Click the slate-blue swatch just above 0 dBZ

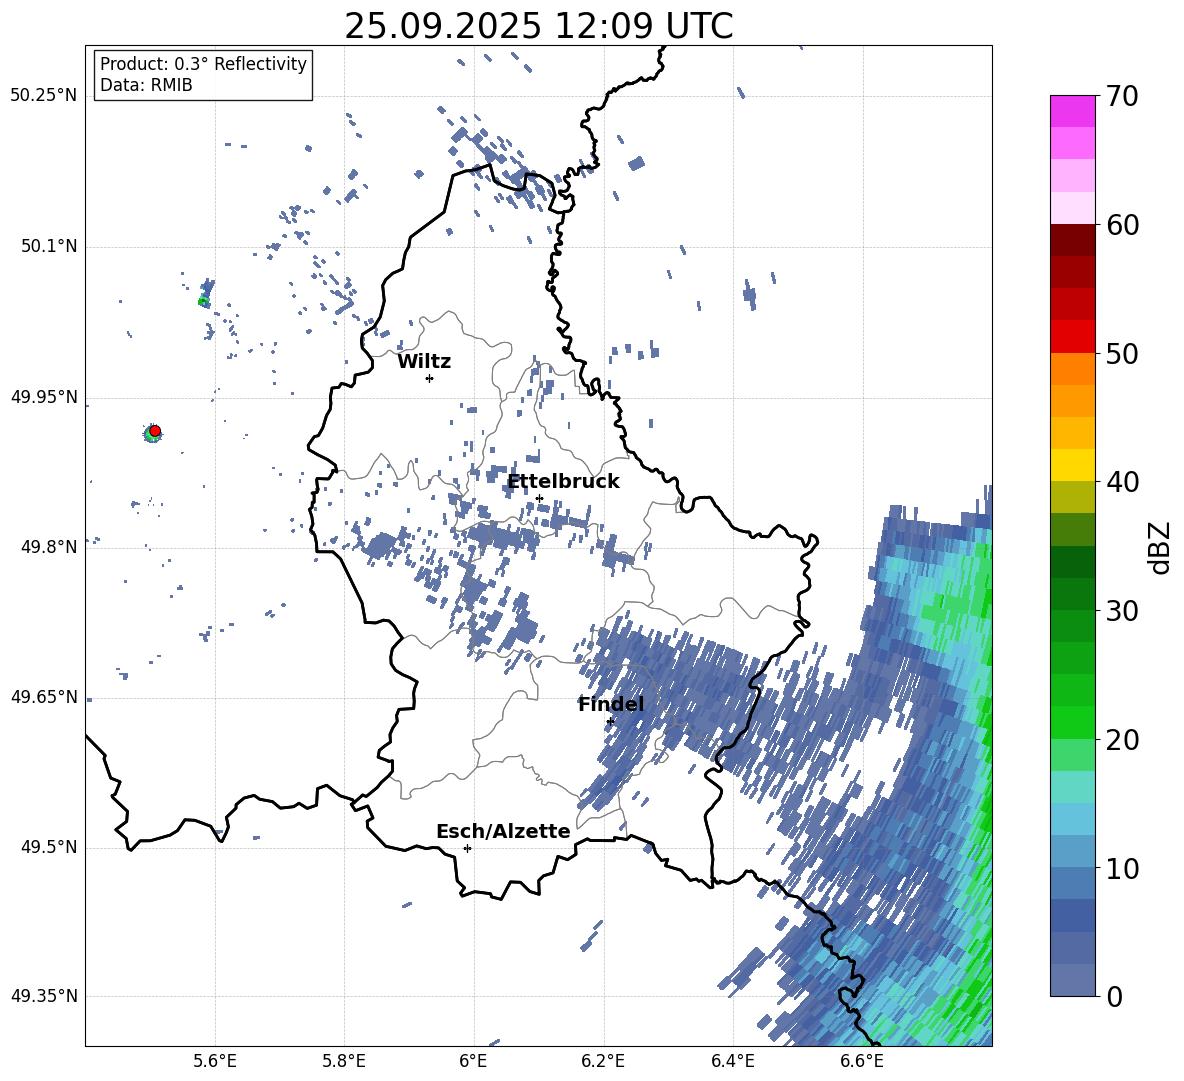point(1072,981)
